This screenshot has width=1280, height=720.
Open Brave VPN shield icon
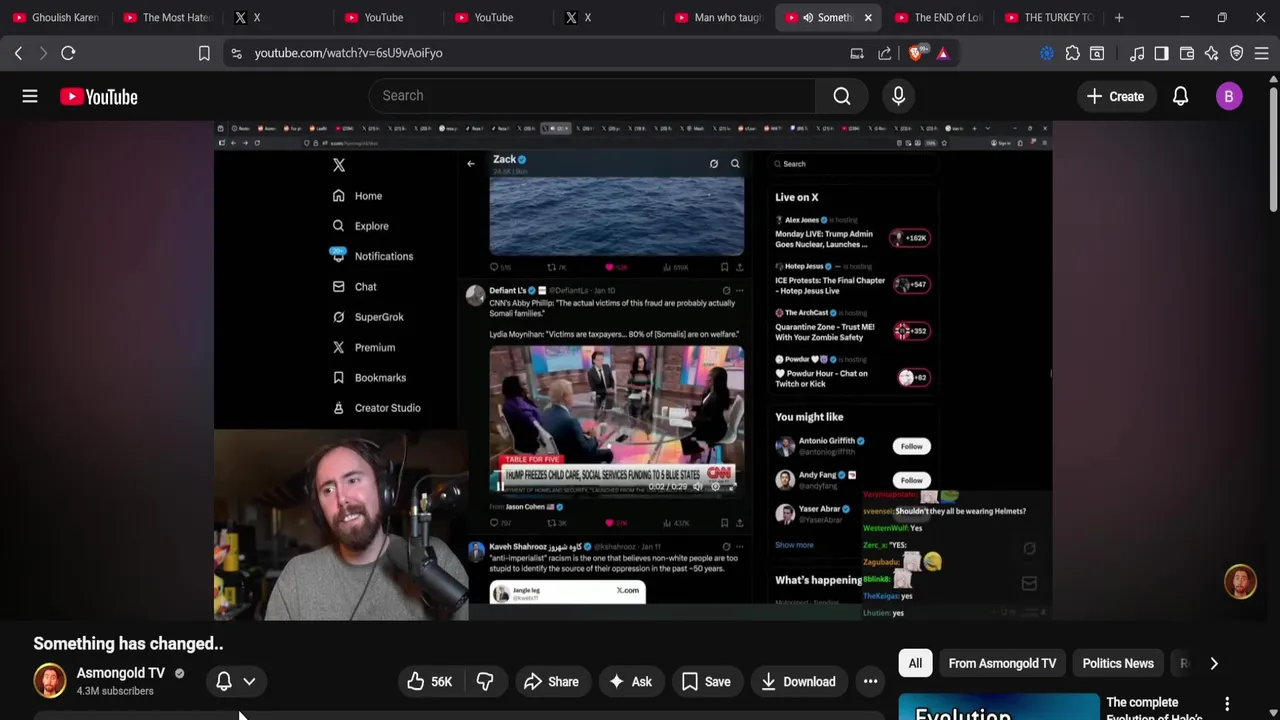pos(1237,53)
